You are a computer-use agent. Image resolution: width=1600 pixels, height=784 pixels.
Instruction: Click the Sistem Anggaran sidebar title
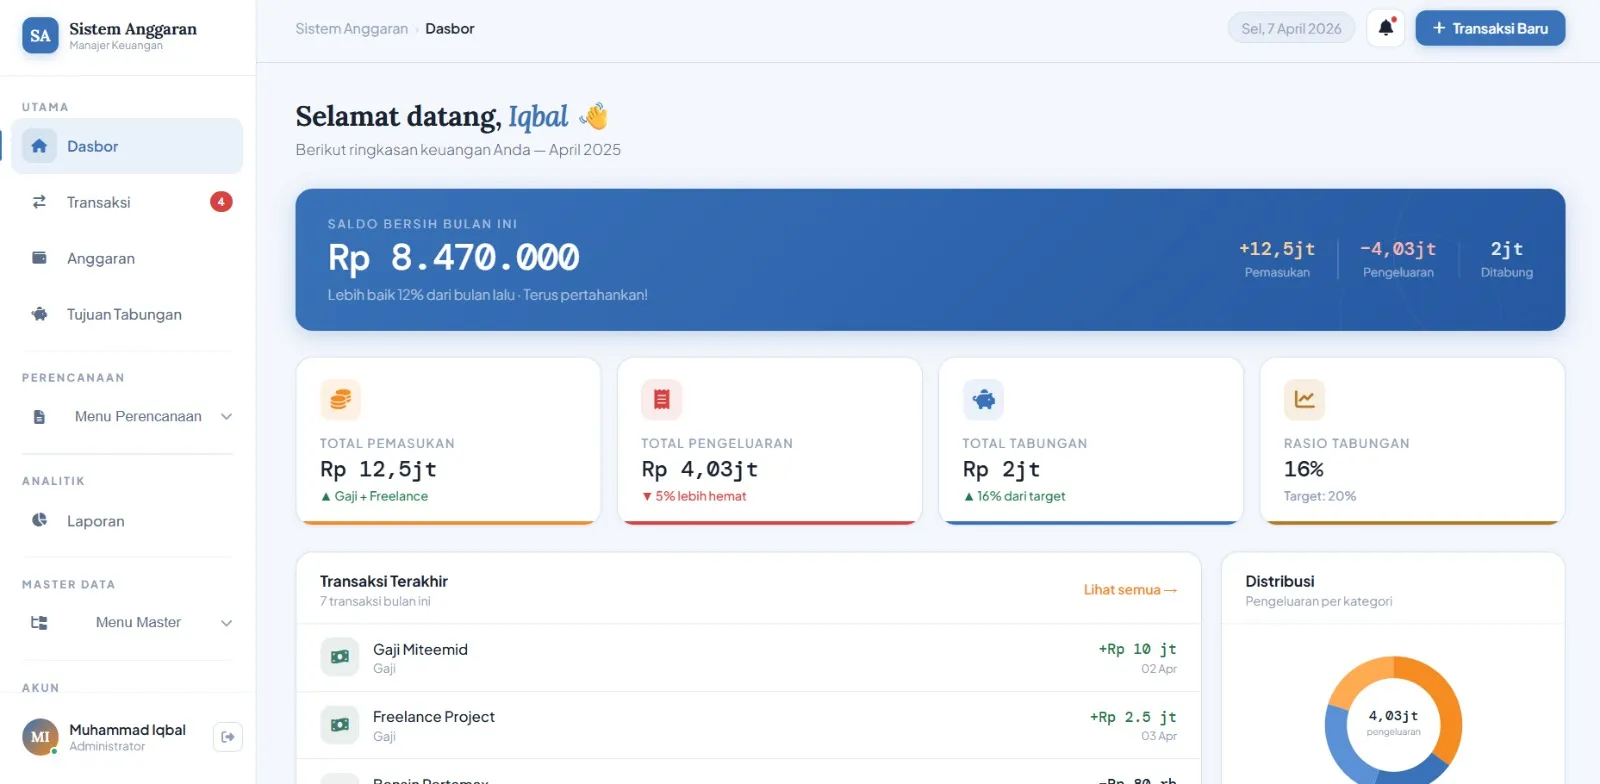coord(133,29)
